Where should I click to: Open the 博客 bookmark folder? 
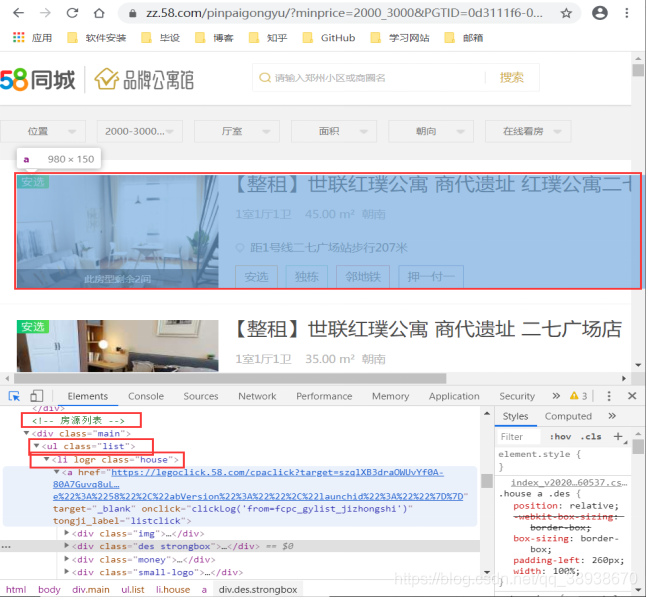[x=214, y=38]
